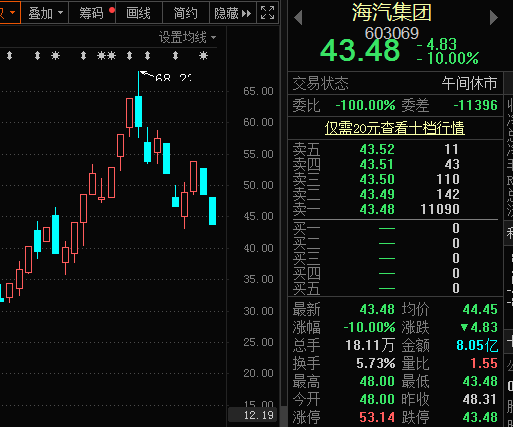Image resolution: width=513 pixels, height=427 pixels.
Task: Select 卖一 price 43.48 row
Action: pyautogui.click(x=395, y=209)
